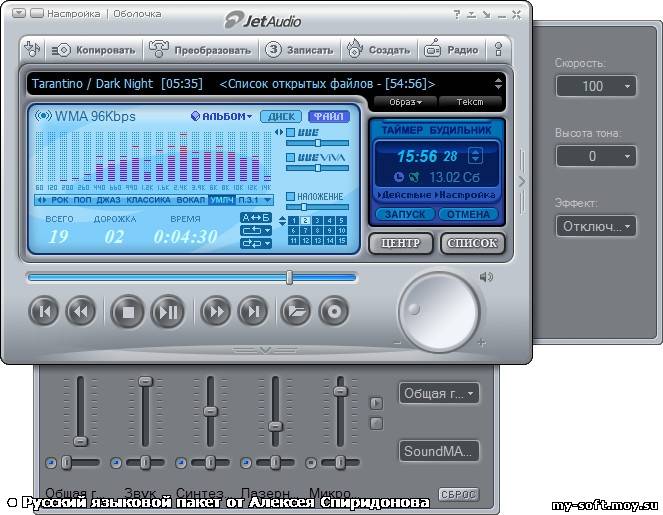Click the Копировать rip icon
This screenshot has height=515, width=663.
click(61, 50)
